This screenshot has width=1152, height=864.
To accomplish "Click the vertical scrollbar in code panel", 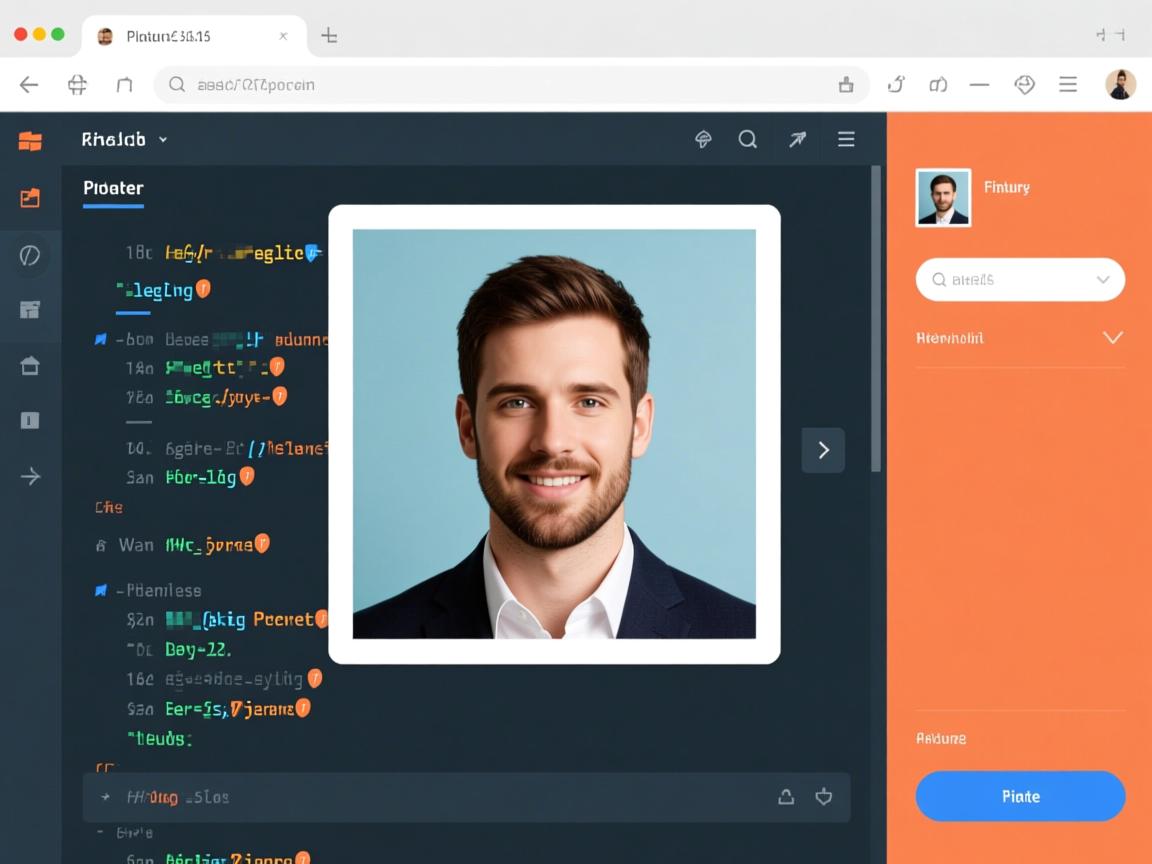I will click(876, 320).
